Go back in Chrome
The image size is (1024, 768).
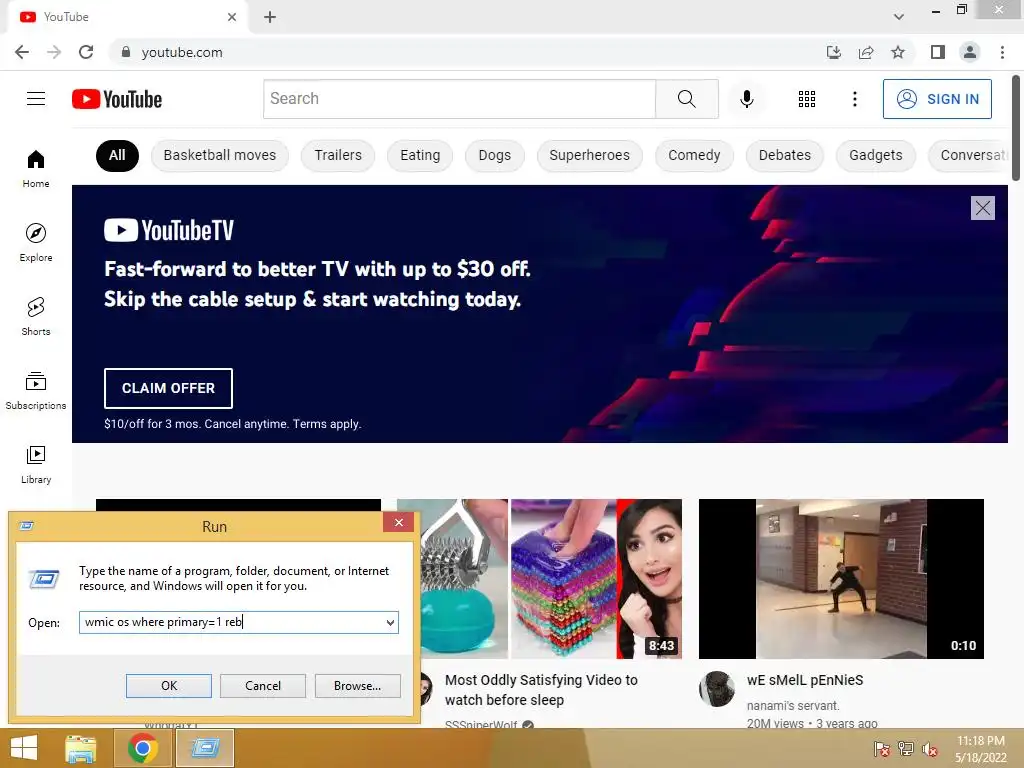click(22, 52)
